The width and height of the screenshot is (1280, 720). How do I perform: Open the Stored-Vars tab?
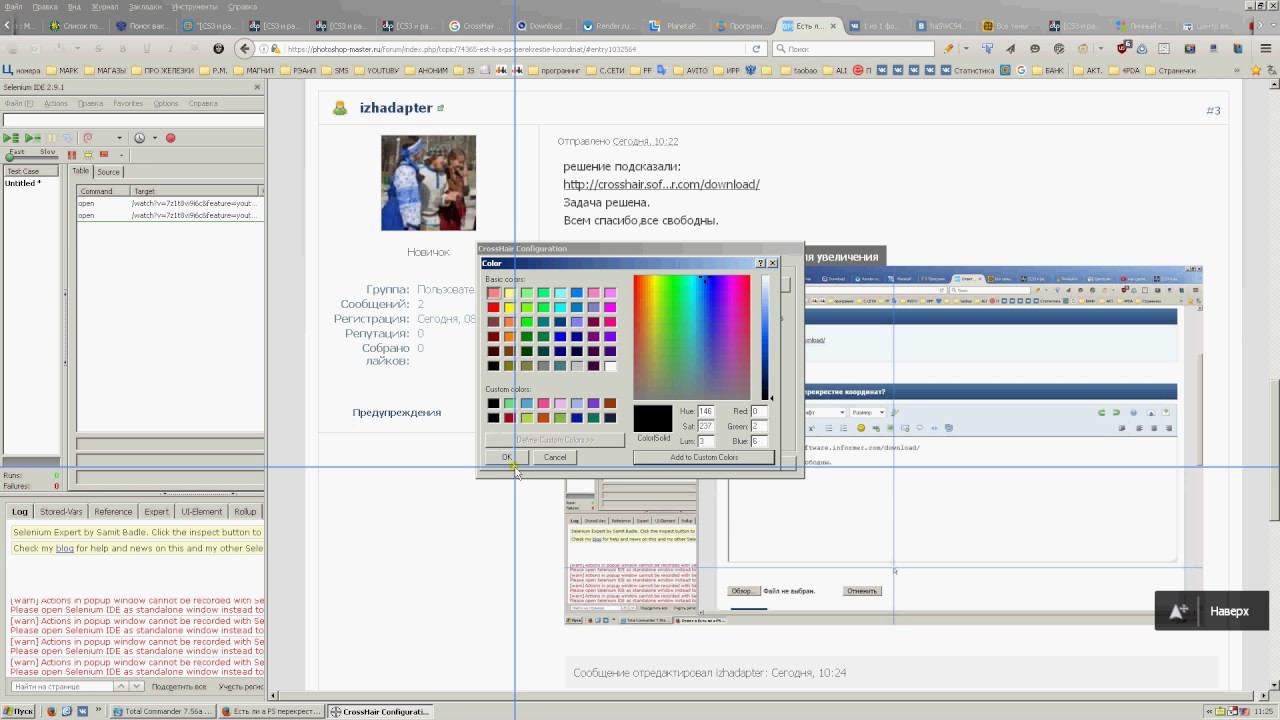61,511
